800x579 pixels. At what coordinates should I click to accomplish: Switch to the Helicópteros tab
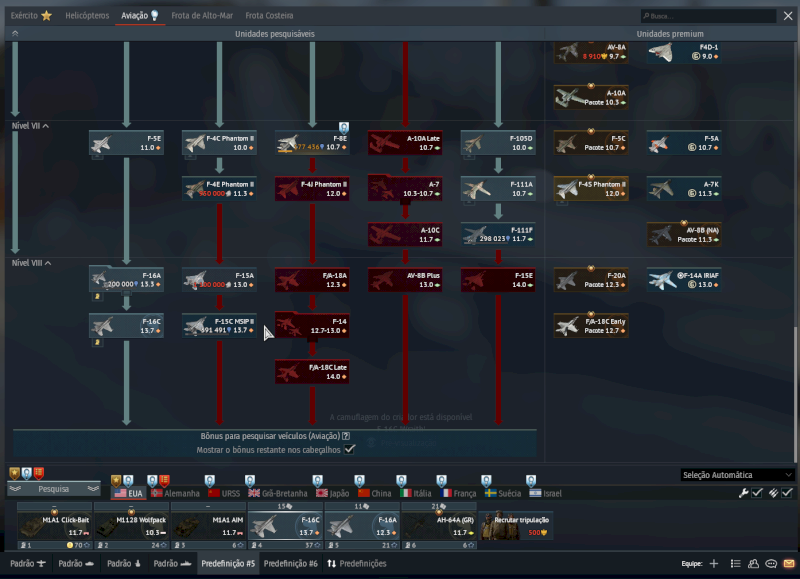point(88,16)
